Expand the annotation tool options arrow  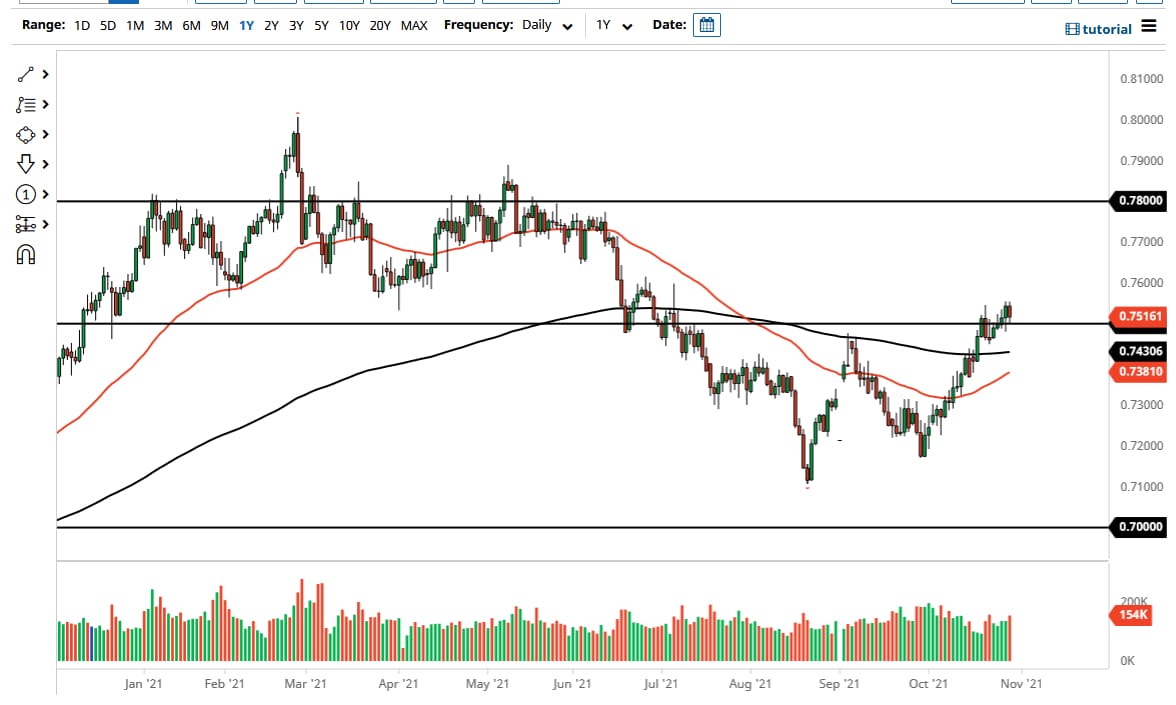pos(46,104)
